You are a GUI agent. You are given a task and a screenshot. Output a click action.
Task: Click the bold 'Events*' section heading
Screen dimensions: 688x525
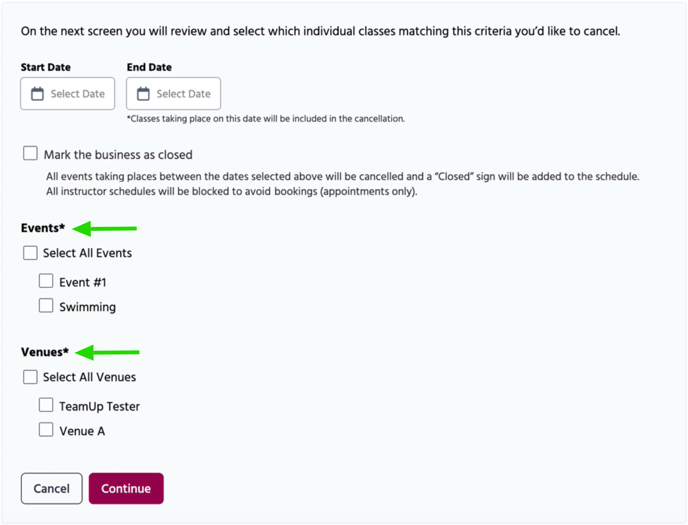(x=43, y=228)
